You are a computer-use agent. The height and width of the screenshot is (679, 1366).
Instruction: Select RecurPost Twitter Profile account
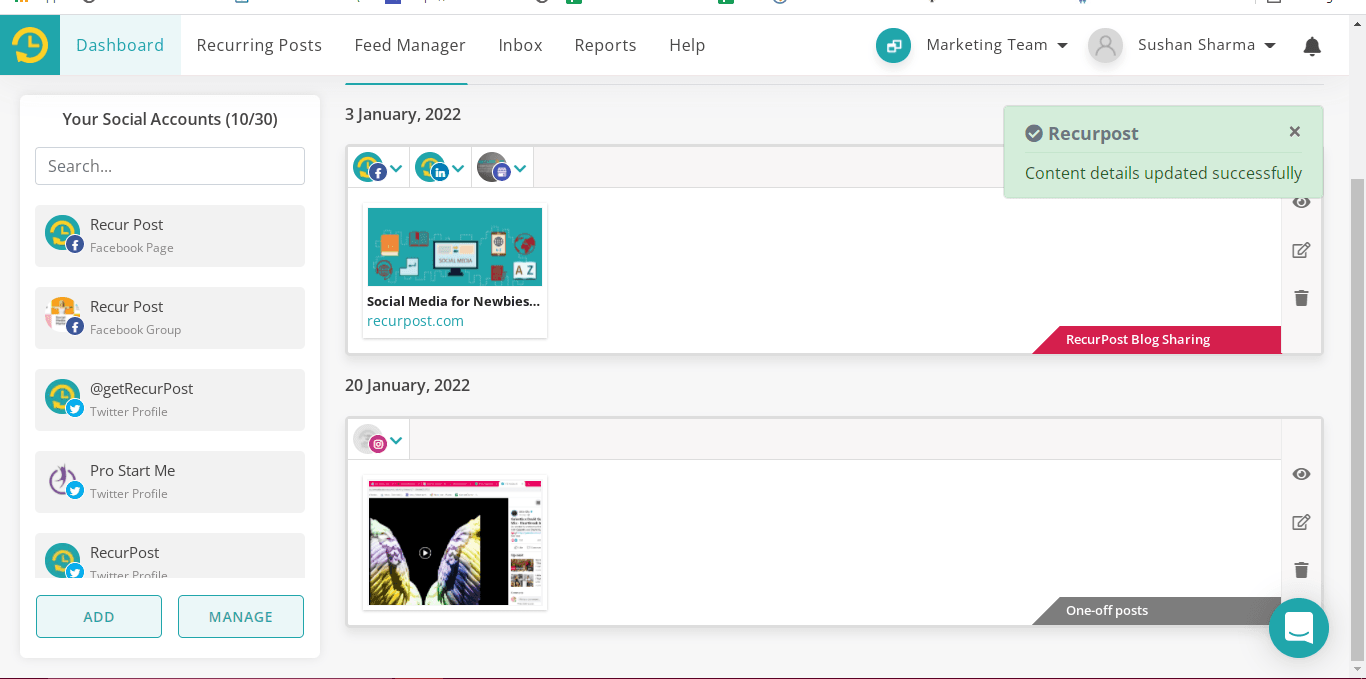coord(170,556)
